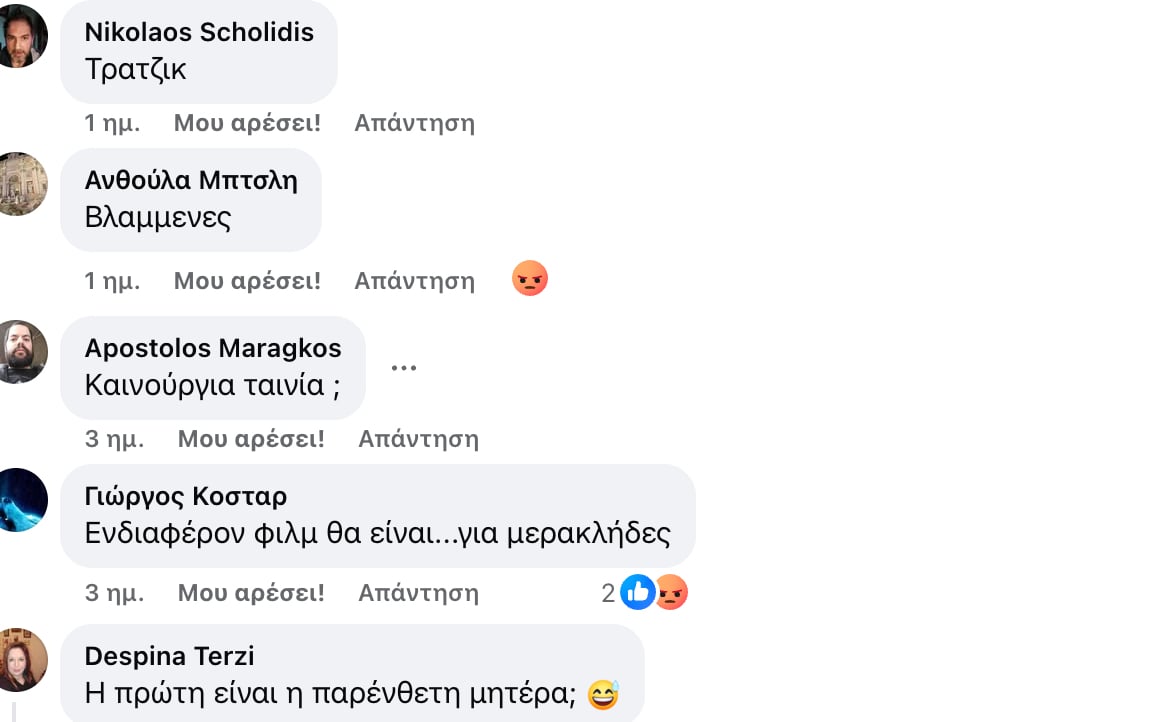
Task: Open the Nikolaos Scholidis name link
Action: pos(199,32)
